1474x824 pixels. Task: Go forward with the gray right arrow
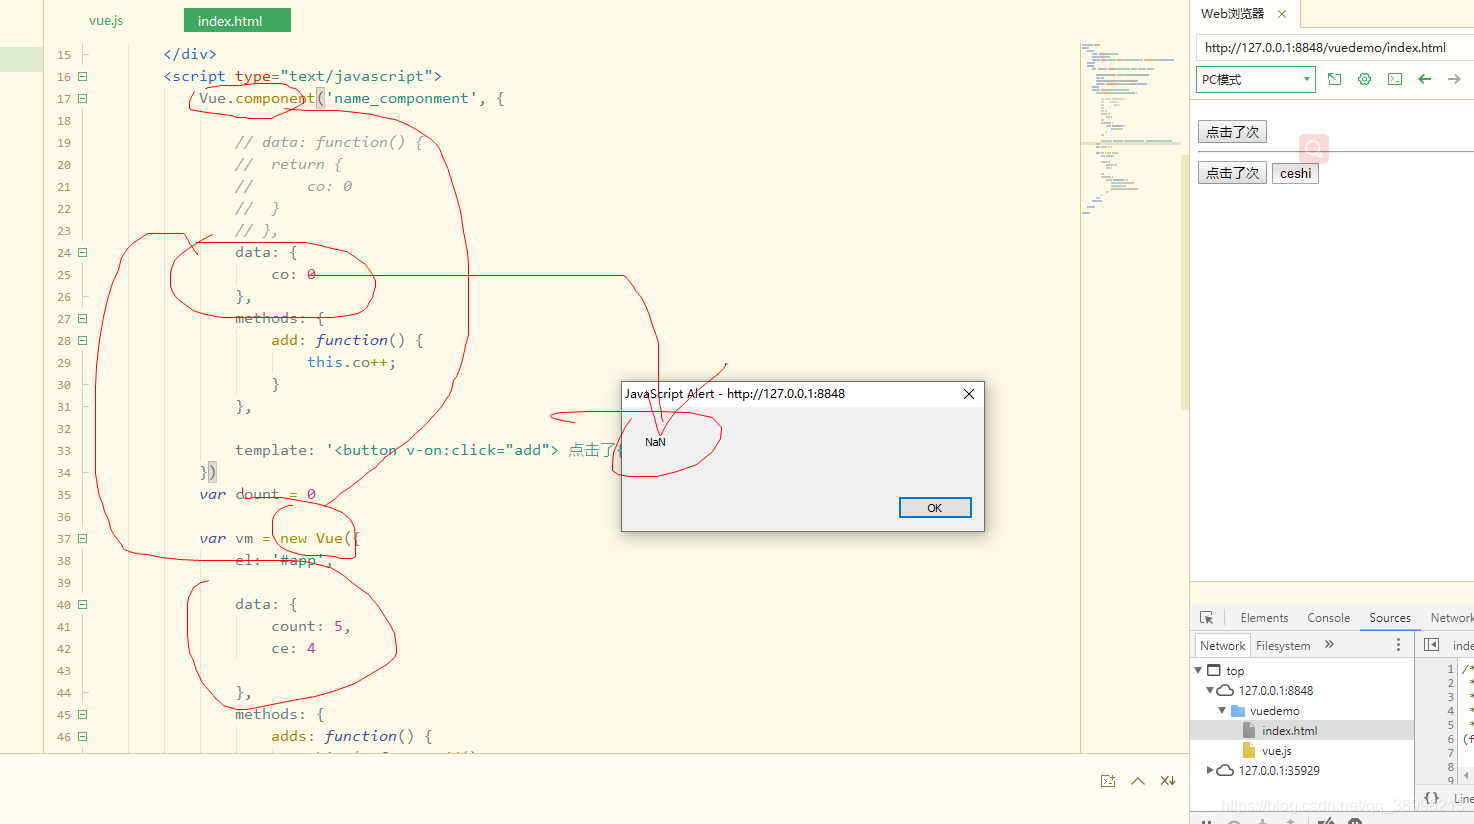tap(1454, 79)
